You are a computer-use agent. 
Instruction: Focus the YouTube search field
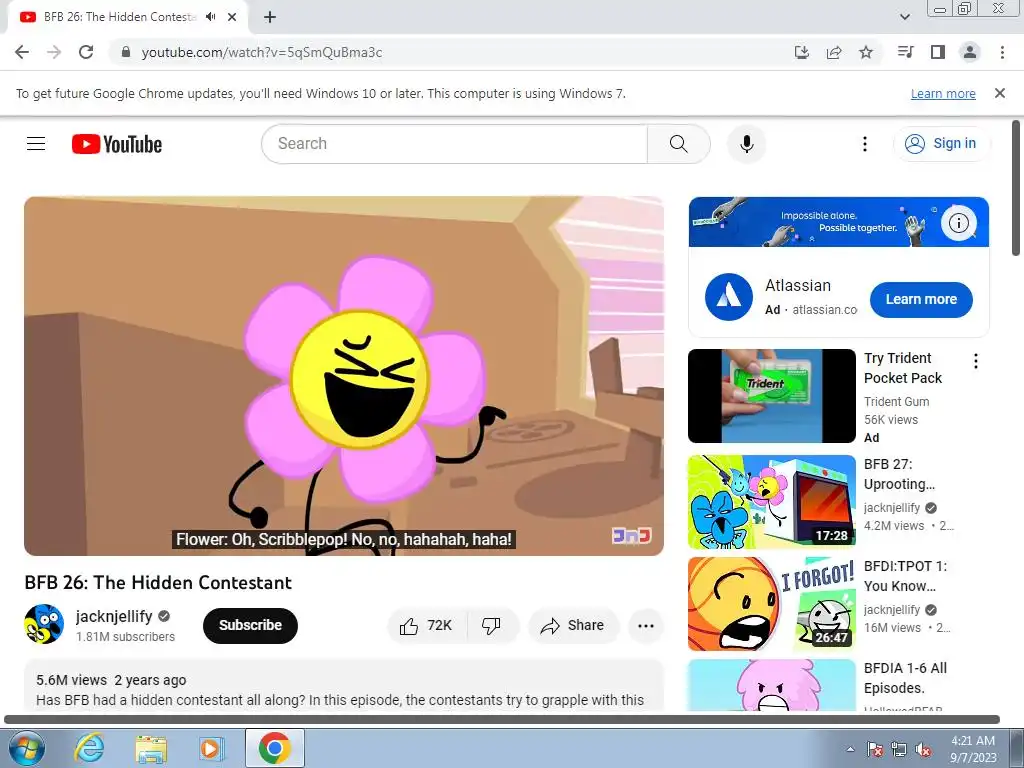455,144
